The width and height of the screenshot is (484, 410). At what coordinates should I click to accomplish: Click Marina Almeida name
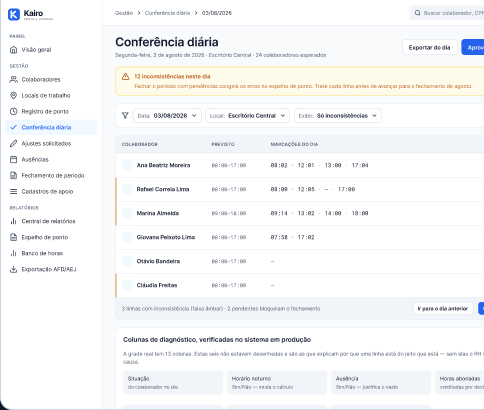pyautogui.click(x=158, y=213)
